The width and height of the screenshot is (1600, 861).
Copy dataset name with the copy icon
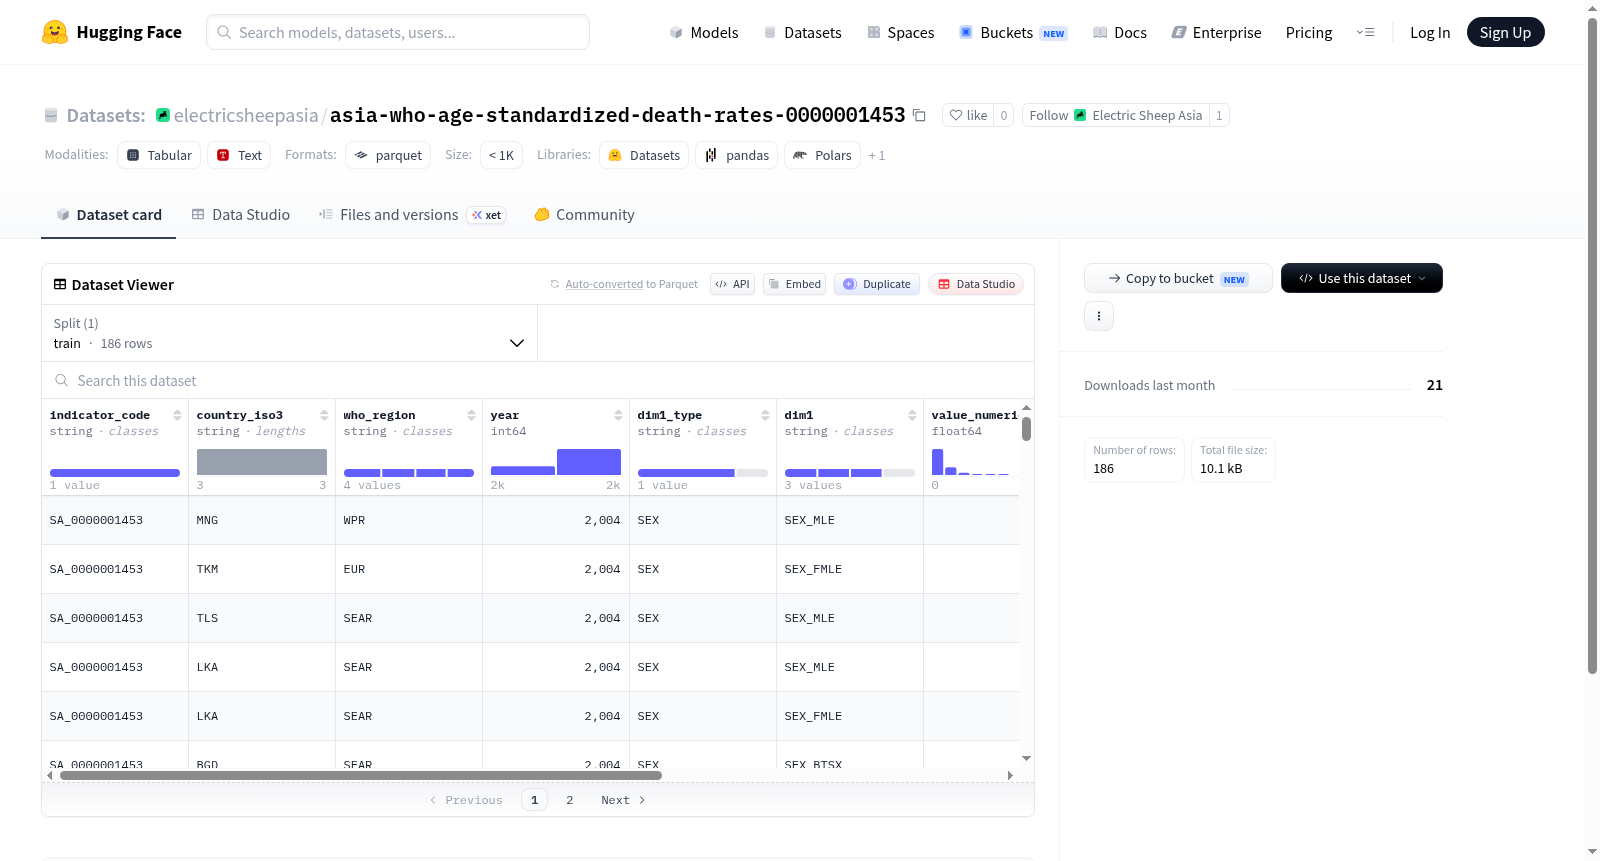pyautogui.click(x=919, y=116)
